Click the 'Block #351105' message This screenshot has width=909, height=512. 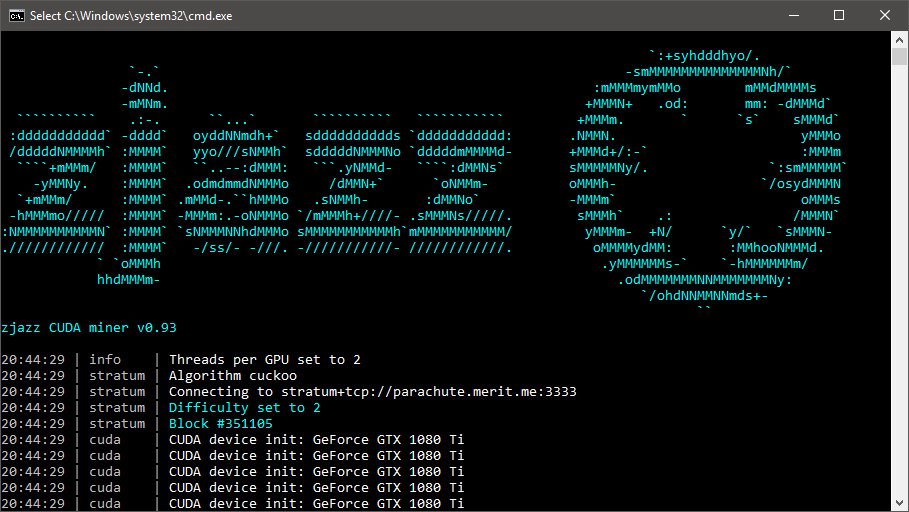coord(220,424)
